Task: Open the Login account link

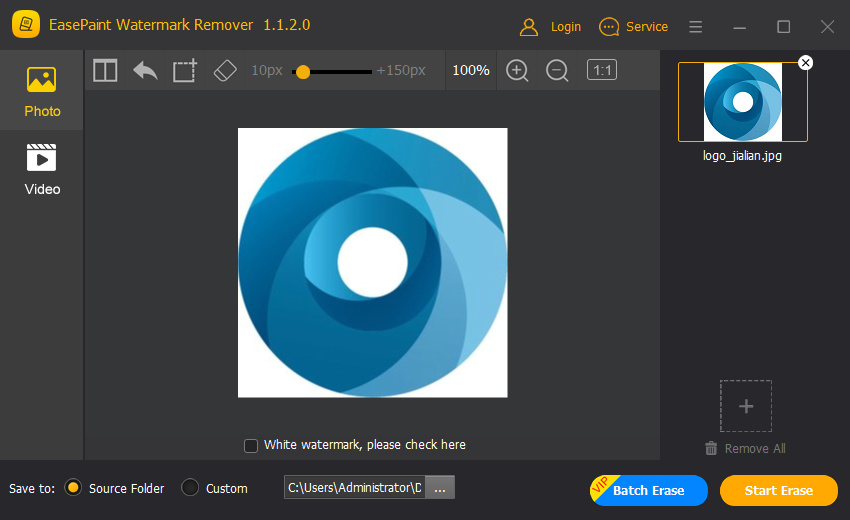Action: pos(565,27)
